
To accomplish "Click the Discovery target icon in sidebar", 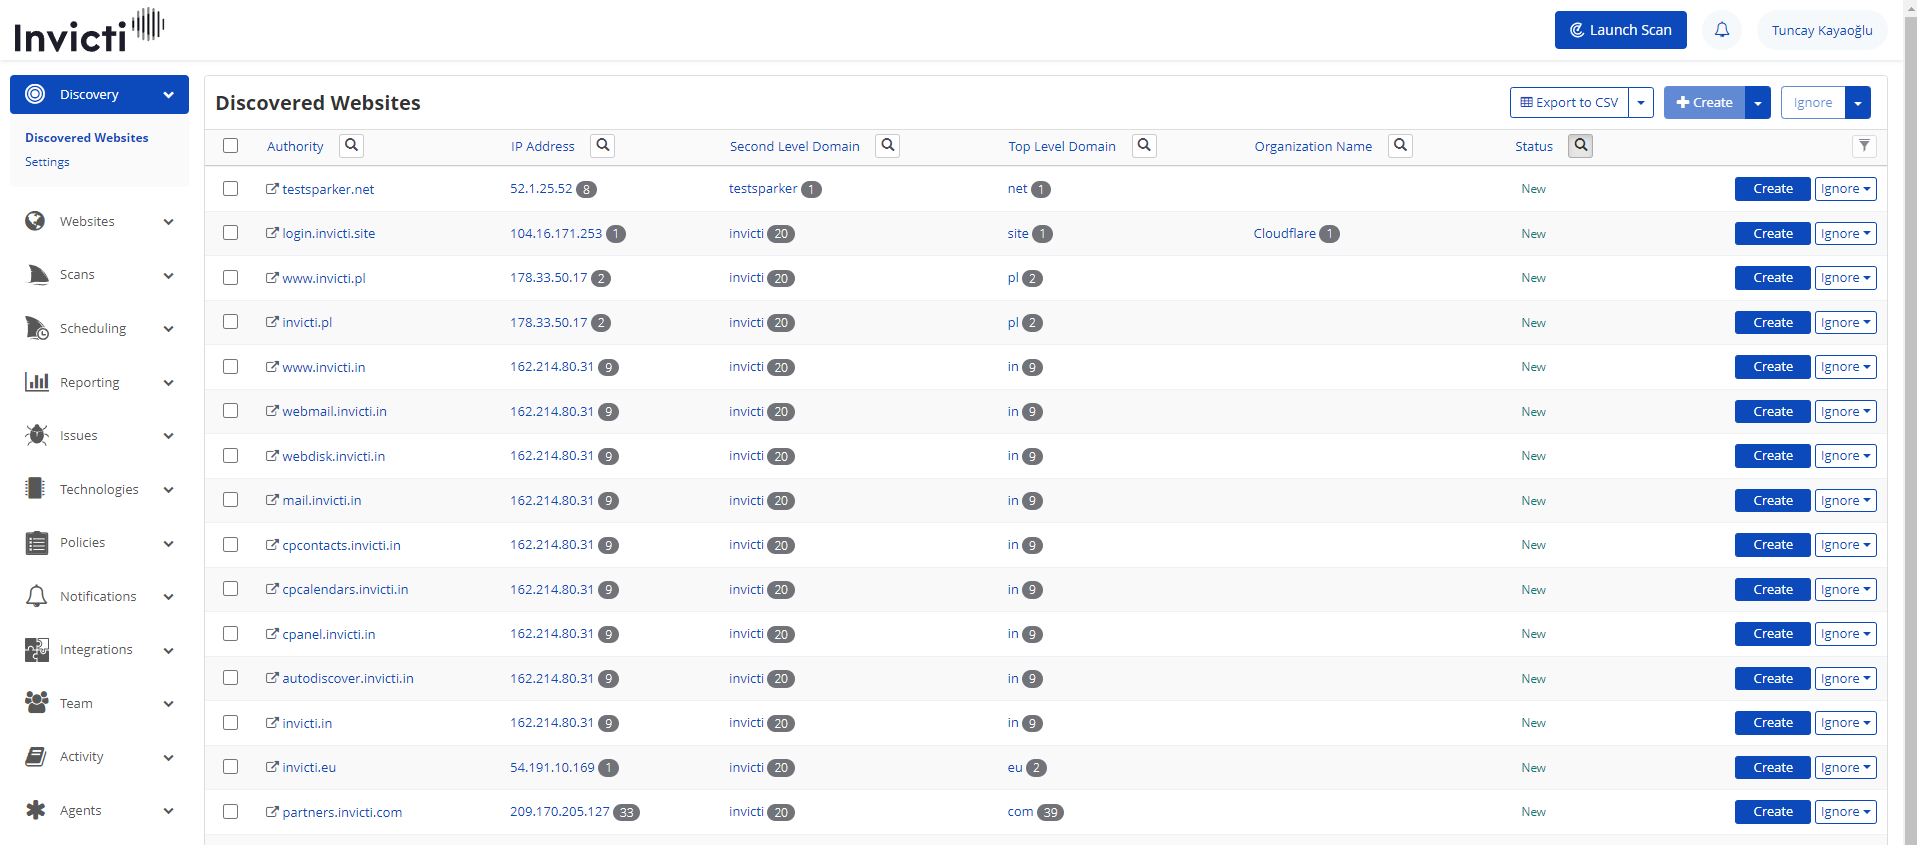I will 35,94.
